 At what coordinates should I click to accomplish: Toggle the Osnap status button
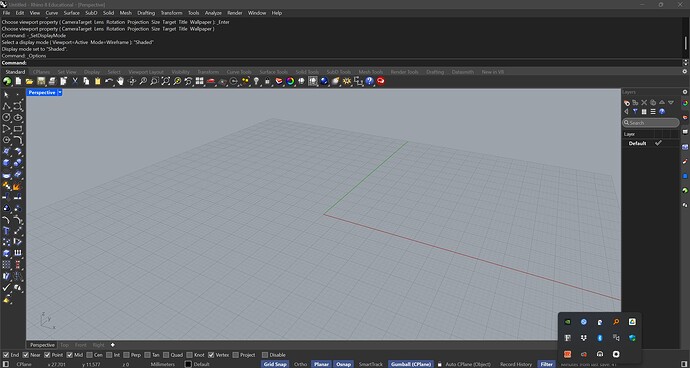click(343, 364)
